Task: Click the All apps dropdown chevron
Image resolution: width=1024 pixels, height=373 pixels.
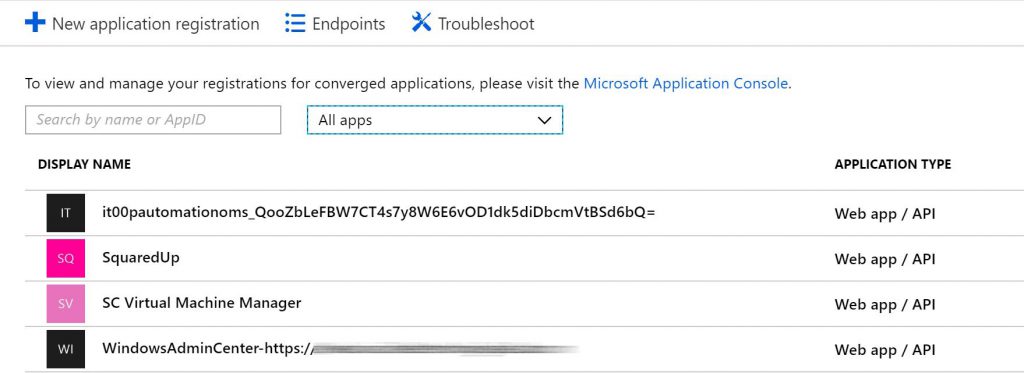Action: coord(544,120)
